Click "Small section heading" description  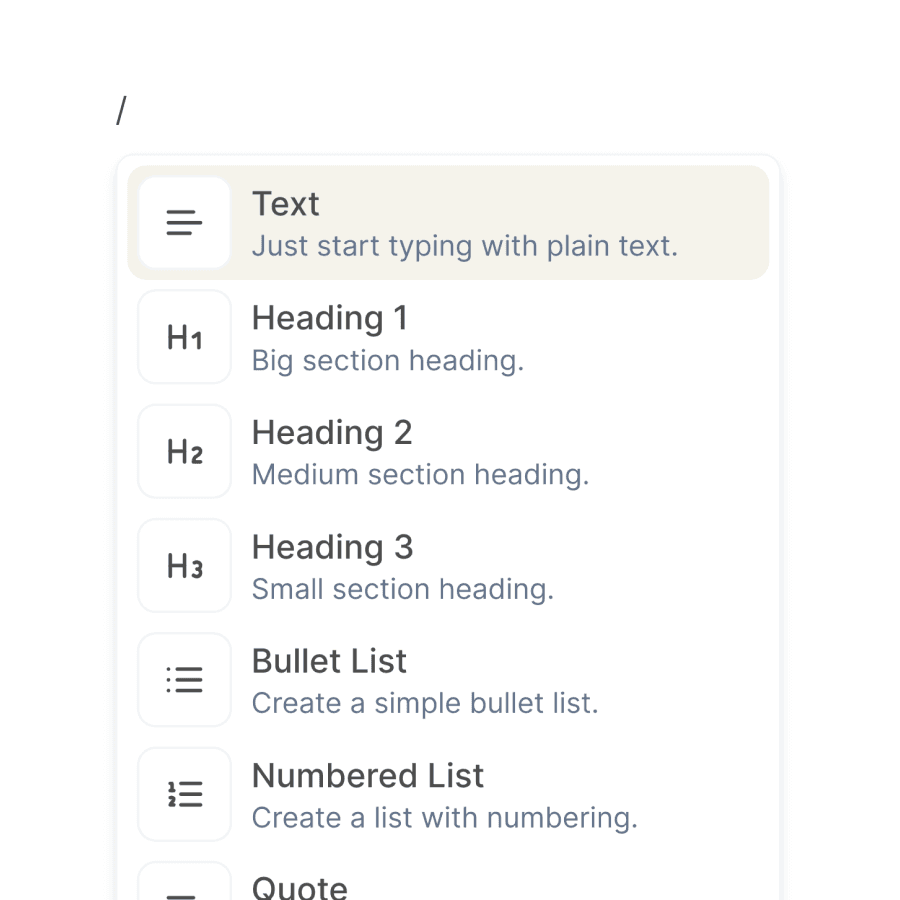[402, 589]
